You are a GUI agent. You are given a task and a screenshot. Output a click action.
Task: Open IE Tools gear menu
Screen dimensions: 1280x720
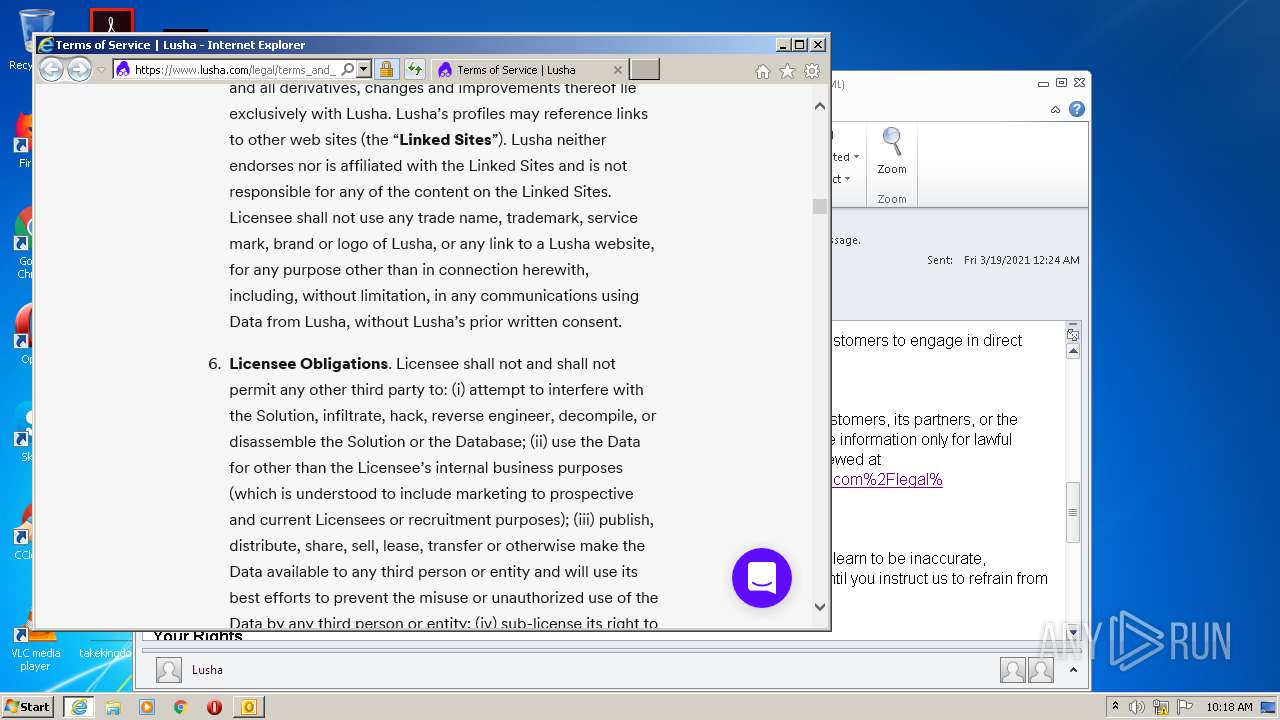pos(812,71)
